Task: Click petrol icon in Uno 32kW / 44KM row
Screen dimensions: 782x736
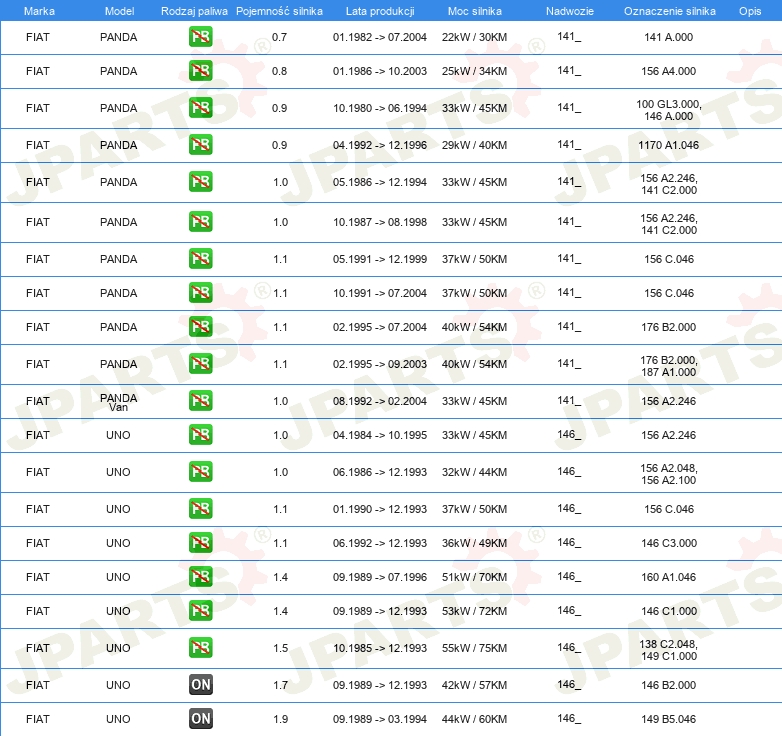Action: coord(200,472)
